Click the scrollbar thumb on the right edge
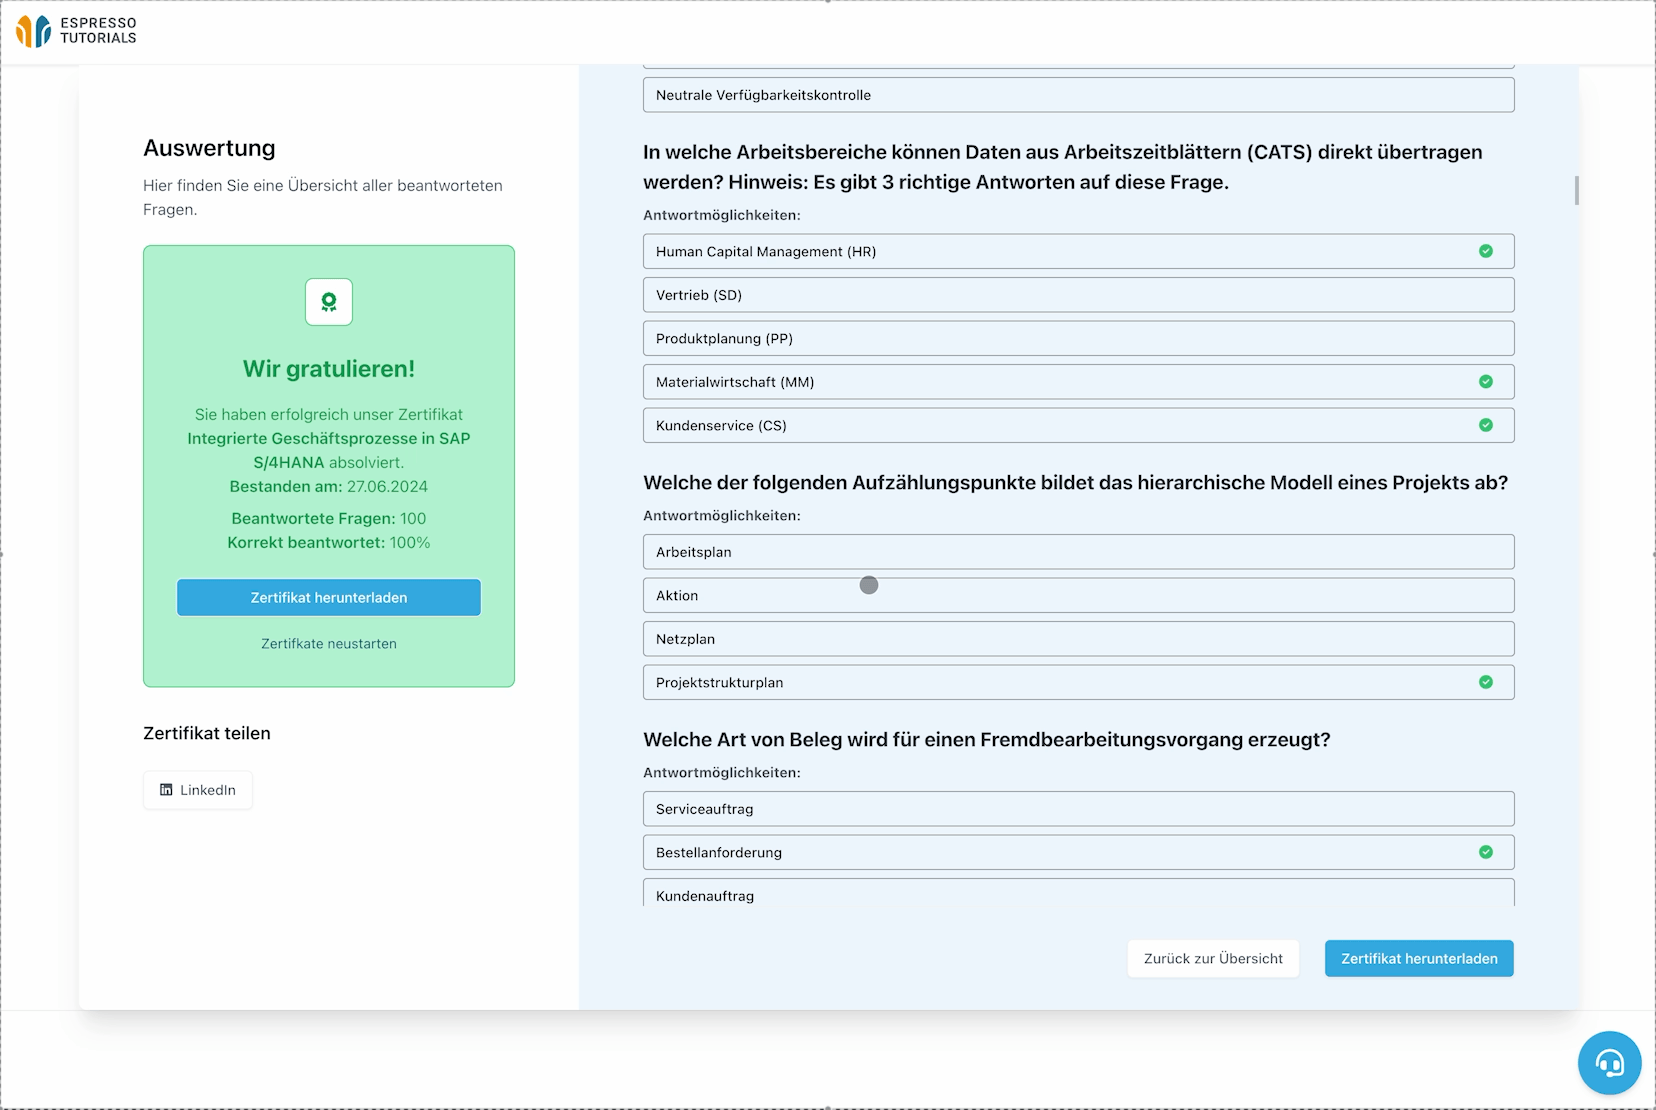 point(1577,190)
